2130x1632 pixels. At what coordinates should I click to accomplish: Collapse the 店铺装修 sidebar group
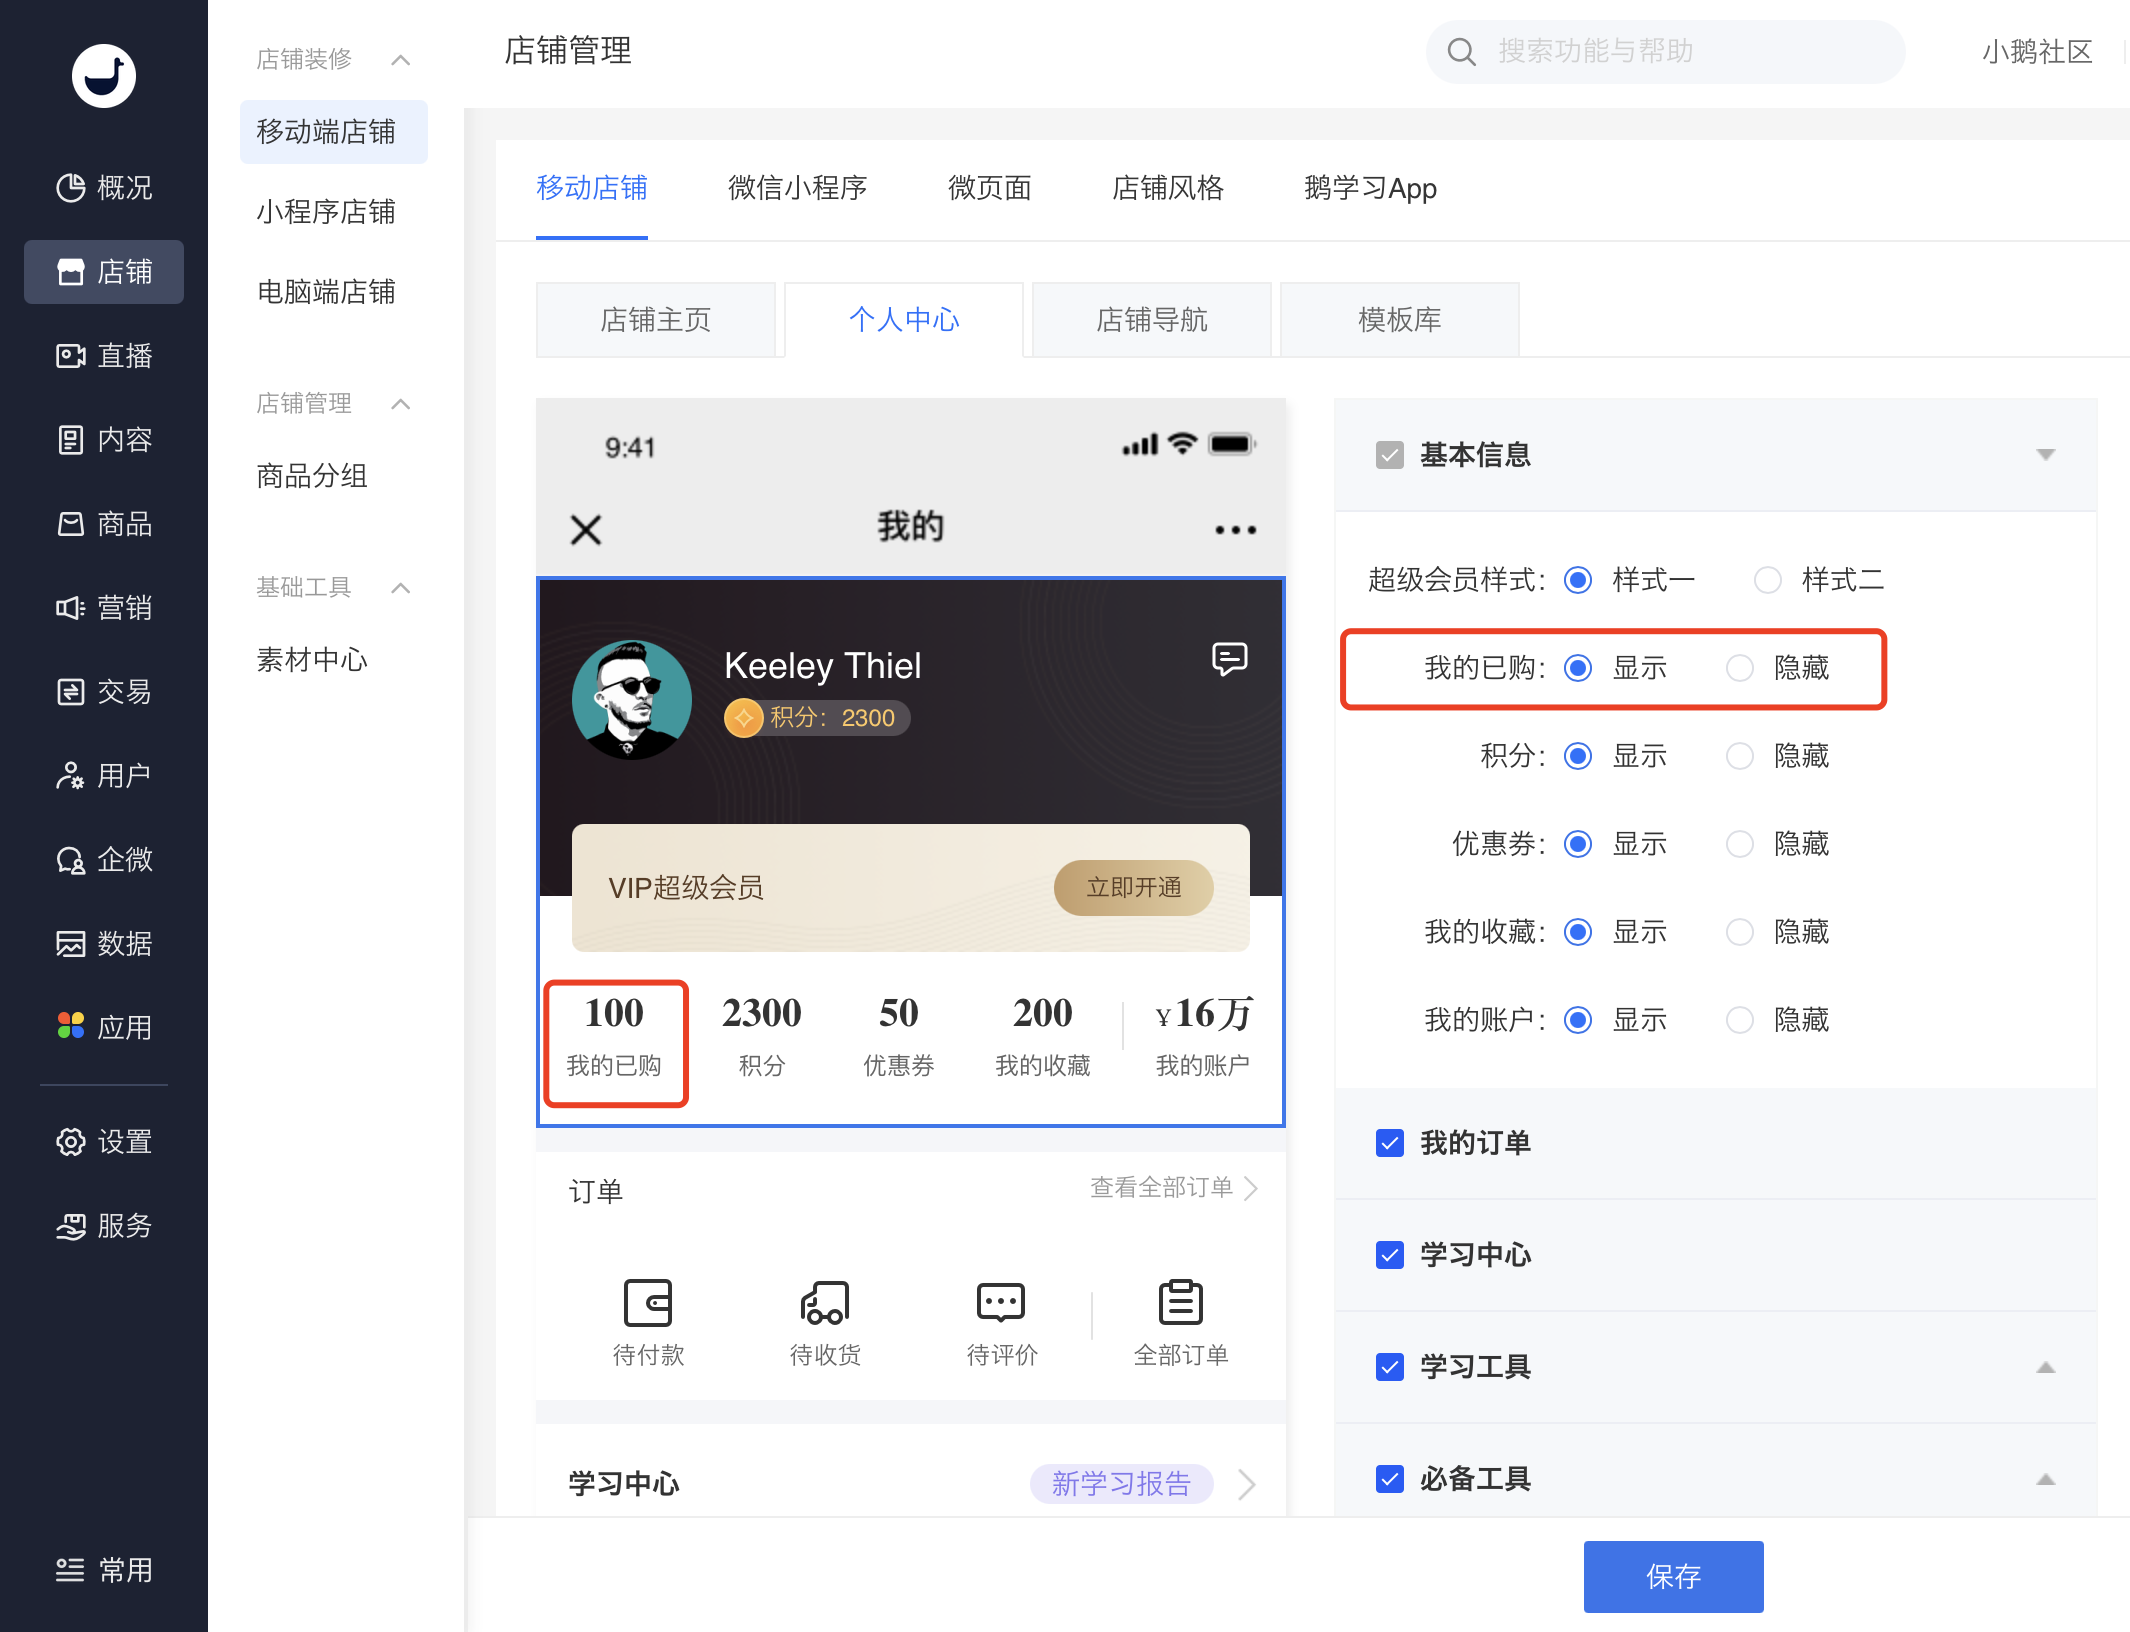[x=401, y=60]
